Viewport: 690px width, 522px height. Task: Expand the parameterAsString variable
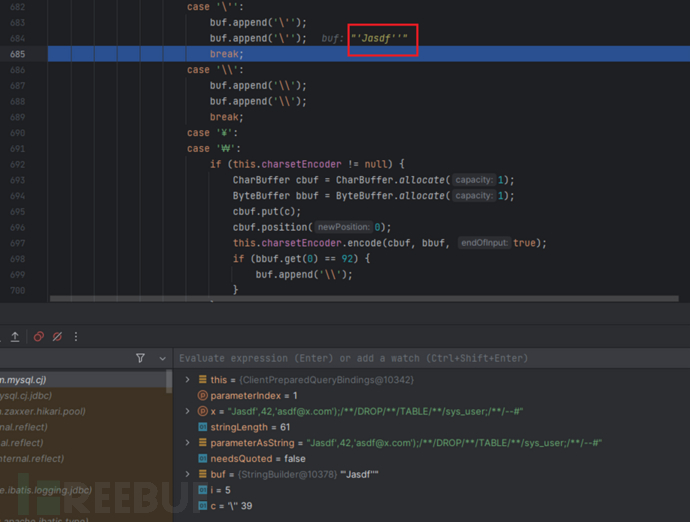(x=187, y=442)
